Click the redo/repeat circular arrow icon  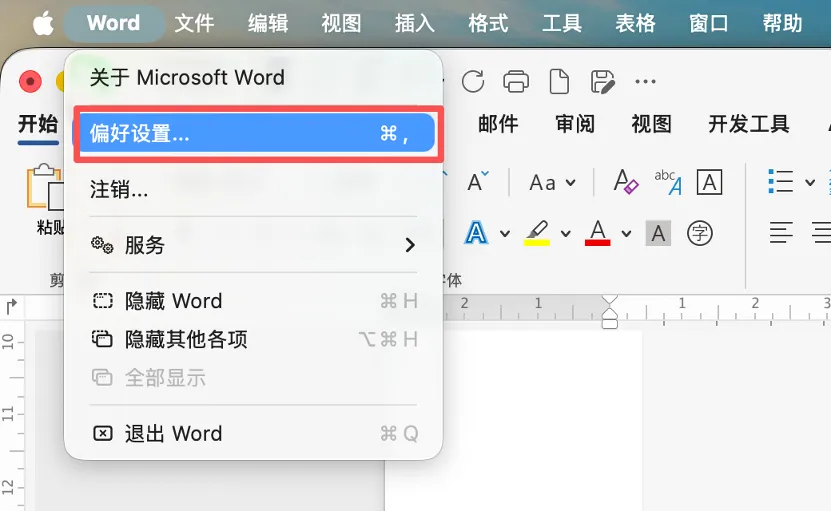(x=473, y=82)
